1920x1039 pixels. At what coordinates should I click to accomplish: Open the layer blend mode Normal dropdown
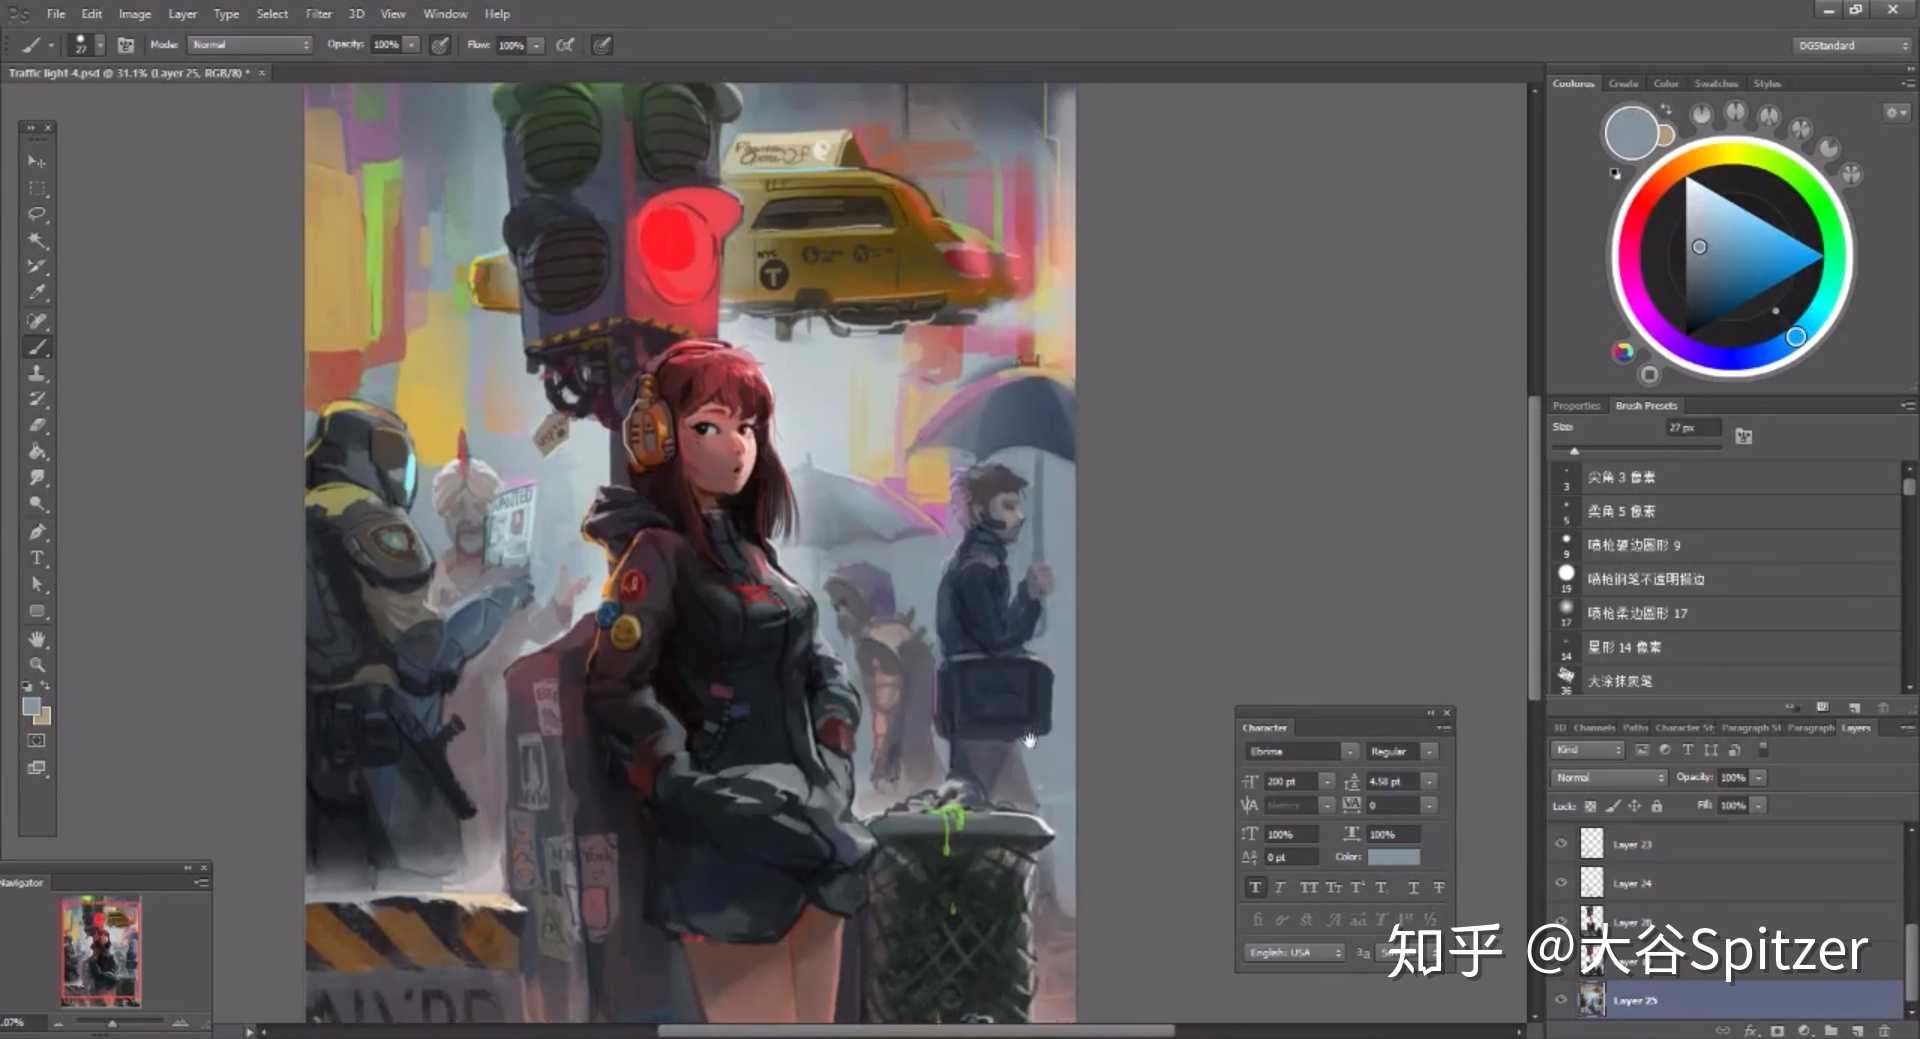(1609, 777)
